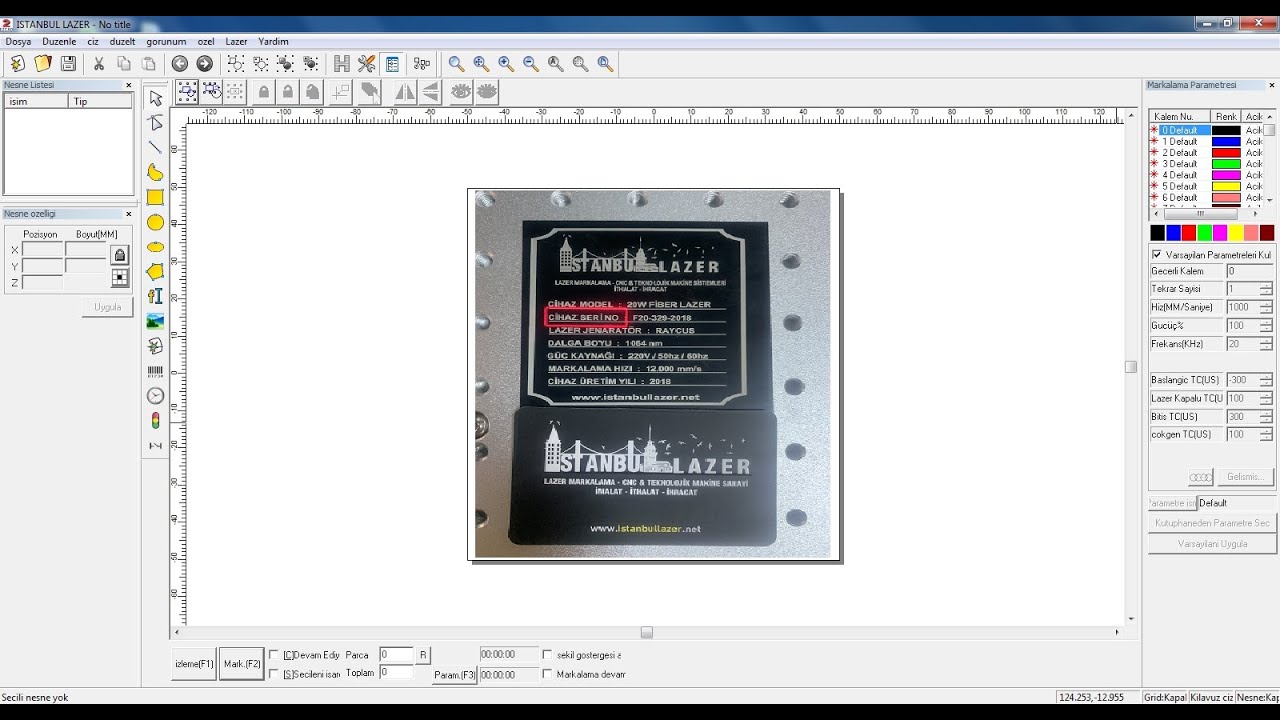The width and height of the screenshot is (1280, 720).
Task: Open the ciz menu
Action: 93,42
